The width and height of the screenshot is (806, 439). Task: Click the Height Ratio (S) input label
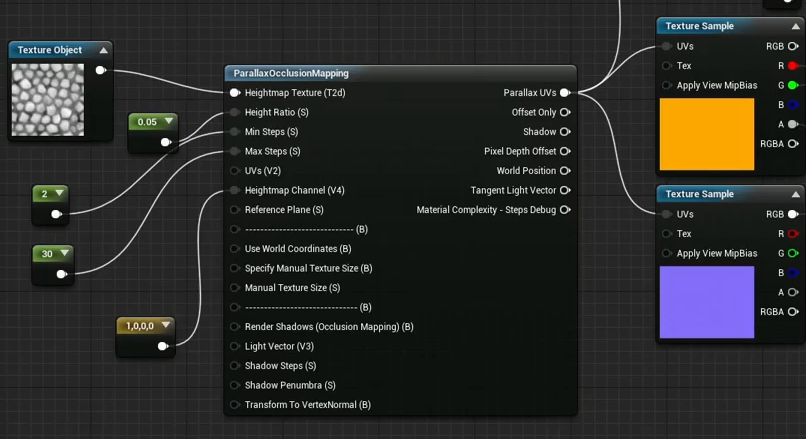pos(276,112)
